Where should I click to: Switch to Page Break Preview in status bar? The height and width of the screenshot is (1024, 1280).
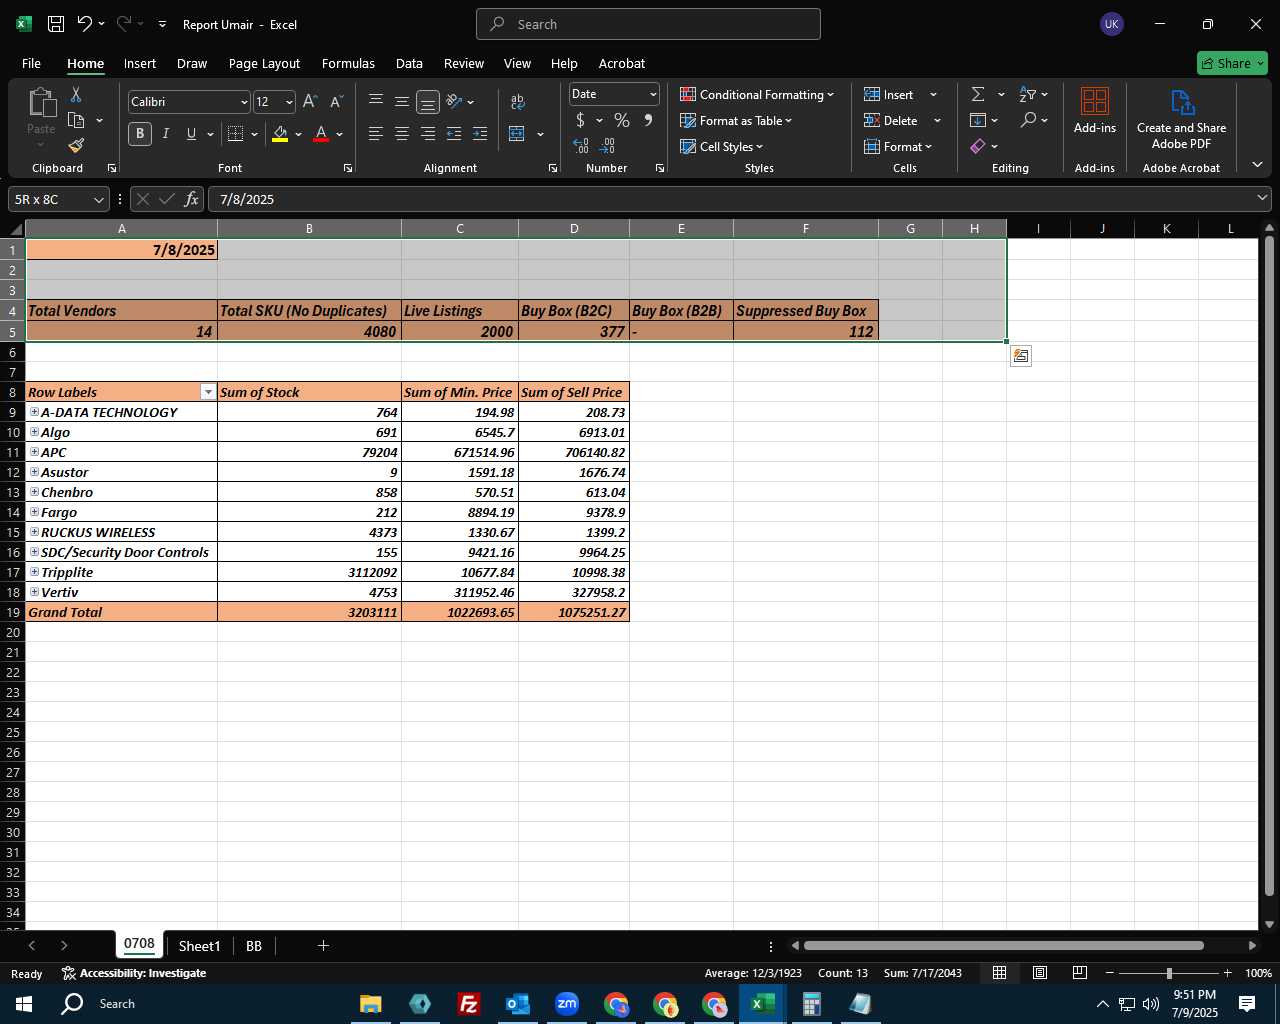(1079, 973)
